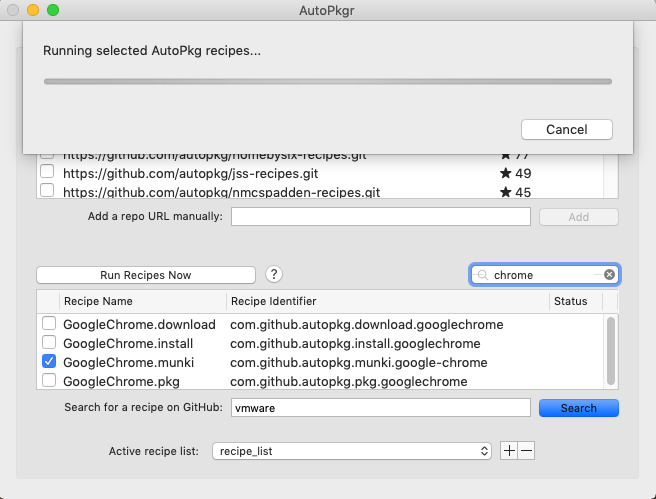Click the help question mark button
The width and height of the screenshot is (656, 499).
274,274
